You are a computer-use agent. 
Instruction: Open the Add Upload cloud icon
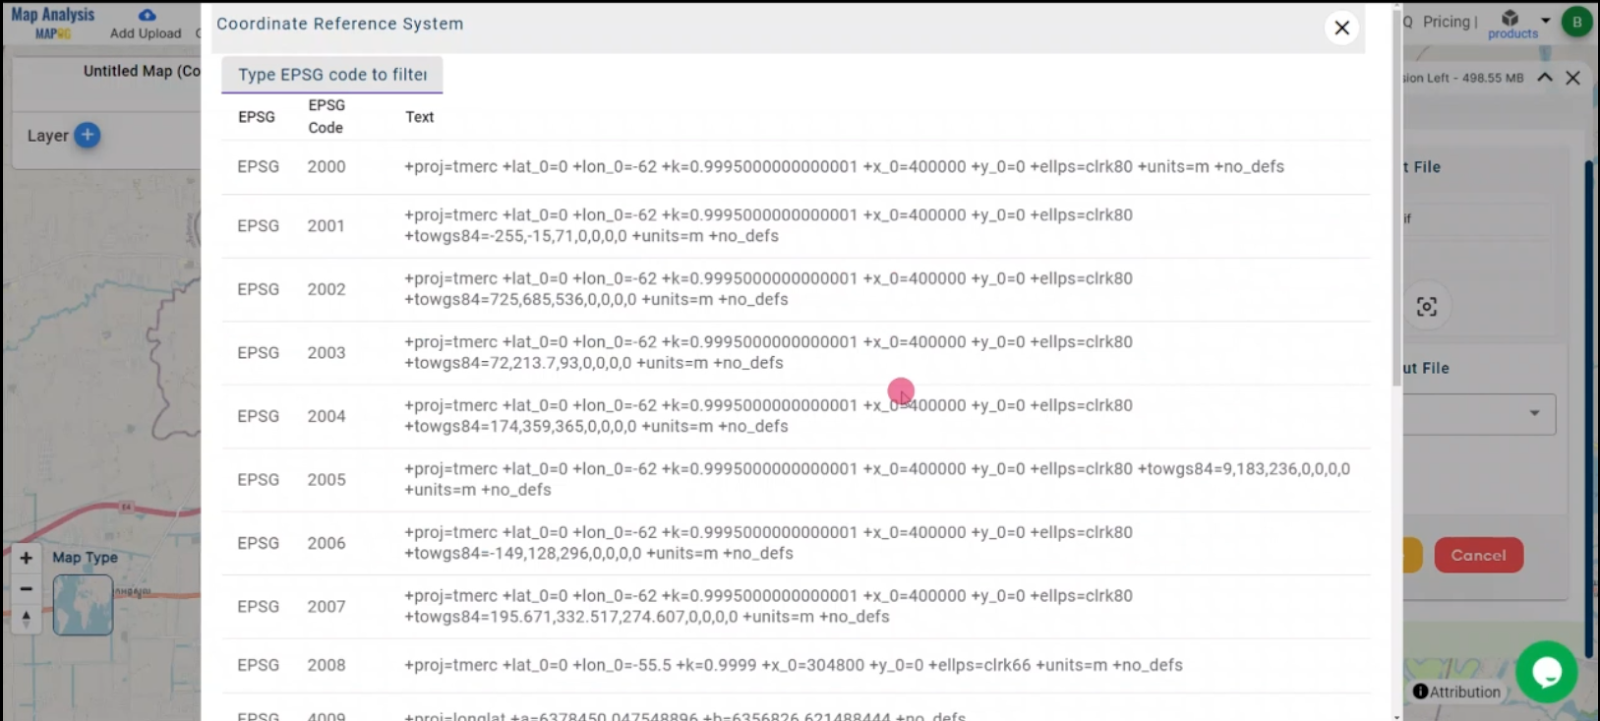[x=147, y=15]
